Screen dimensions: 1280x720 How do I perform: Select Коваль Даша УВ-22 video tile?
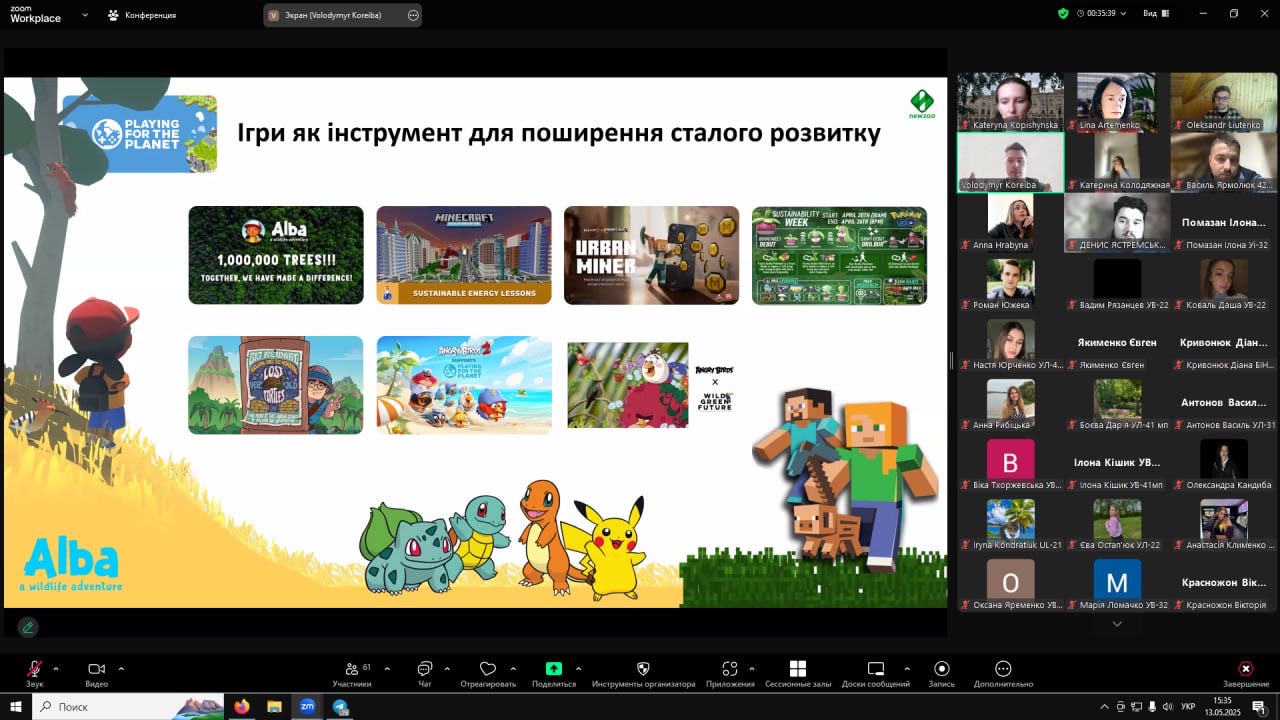(x=1224, y=282)
